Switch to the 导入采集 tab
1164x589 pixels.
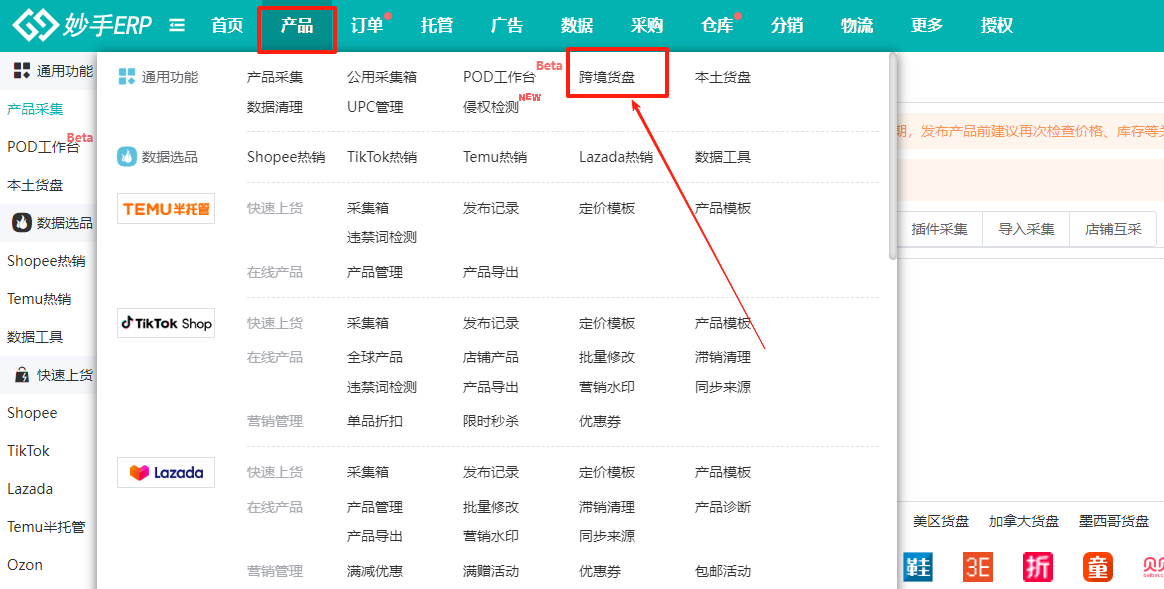pos(1026,229)
